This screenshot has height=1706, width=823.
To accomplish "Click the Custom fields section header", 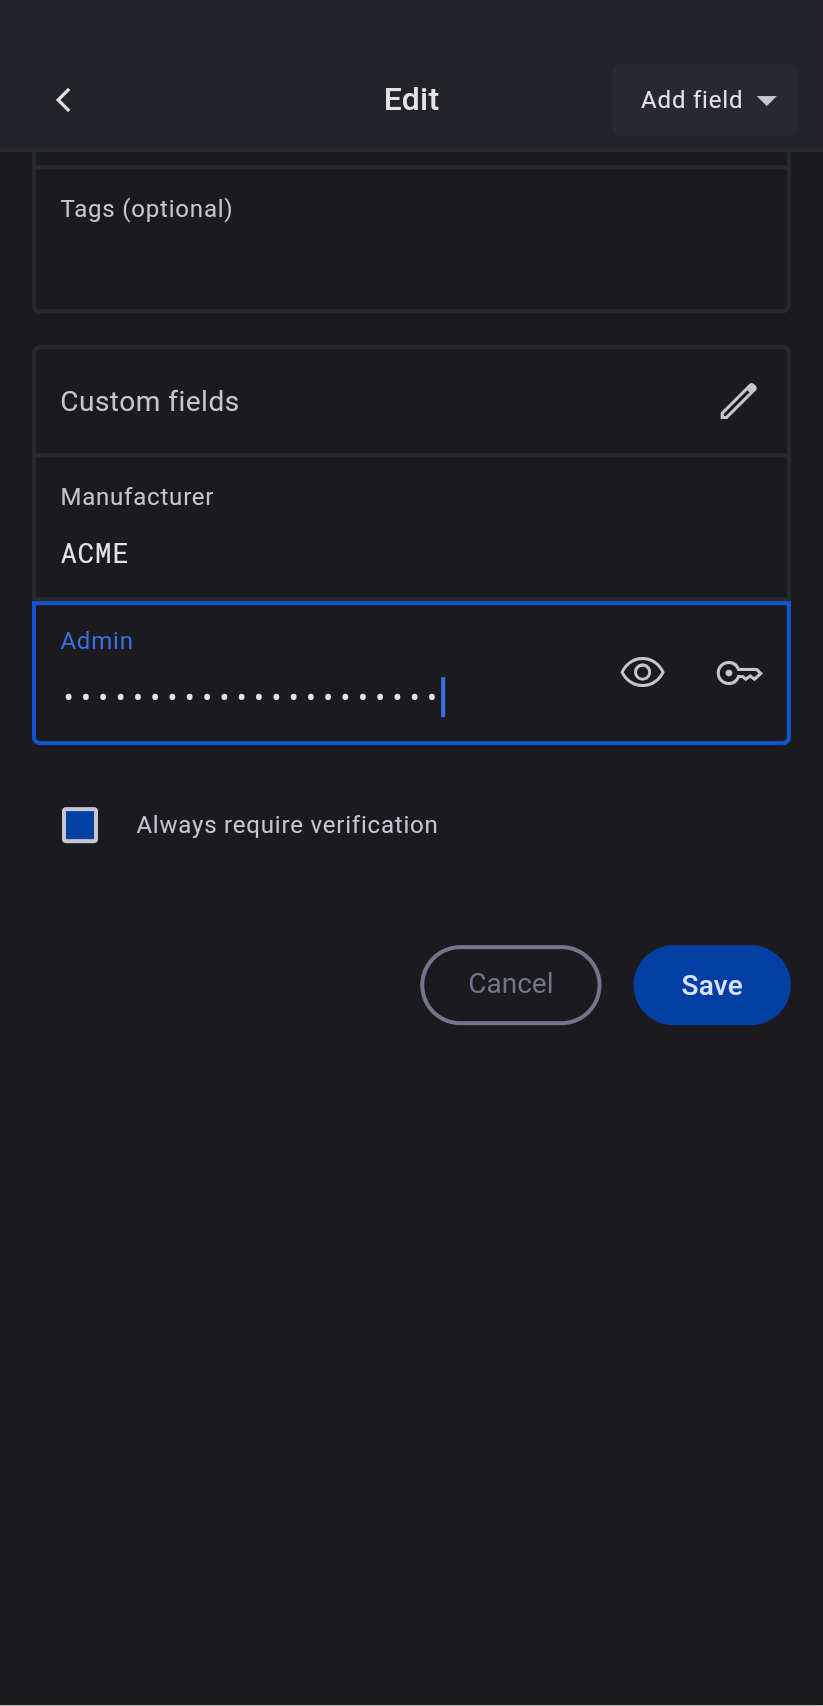I will point(150,402).
